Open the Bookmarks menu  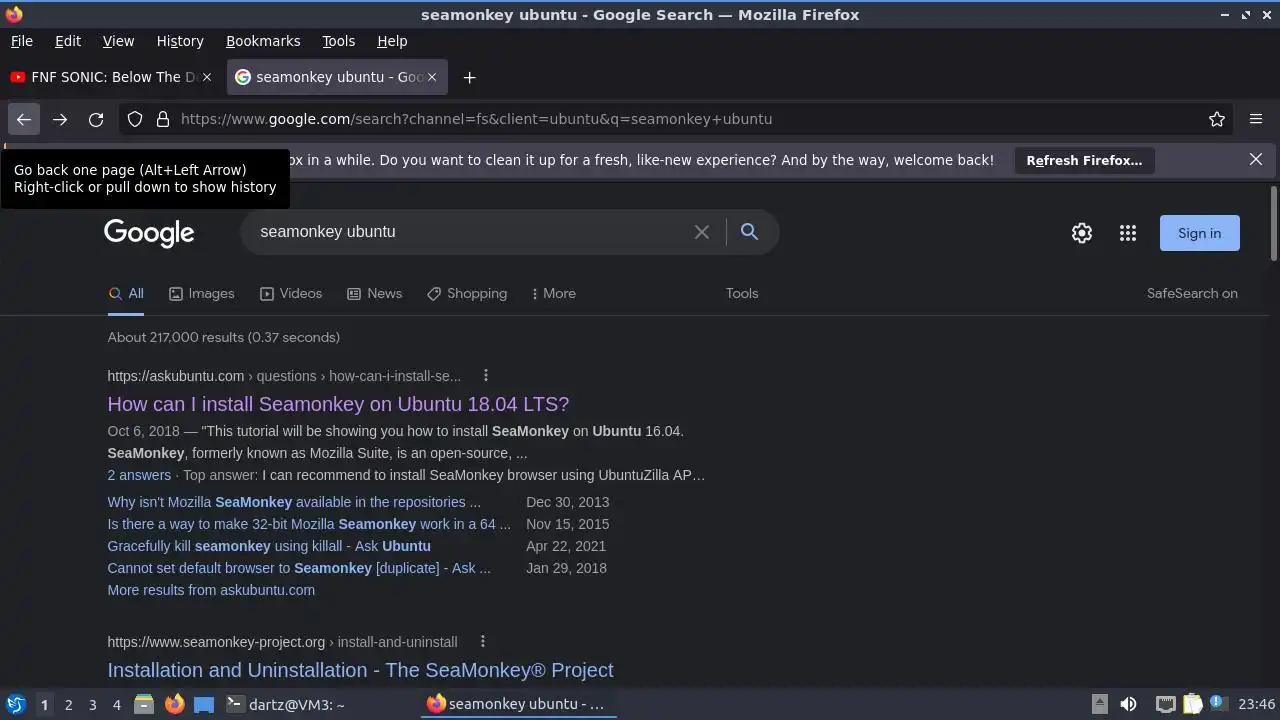coord(263,41)
